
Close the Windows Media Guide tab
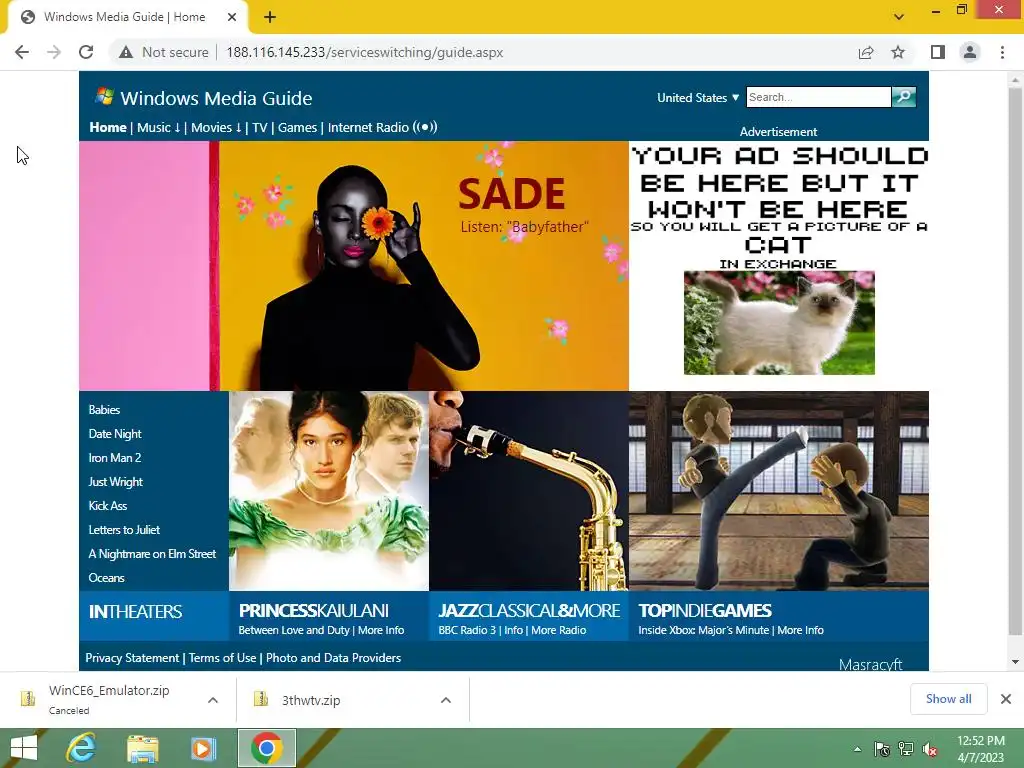click(232, 17)
